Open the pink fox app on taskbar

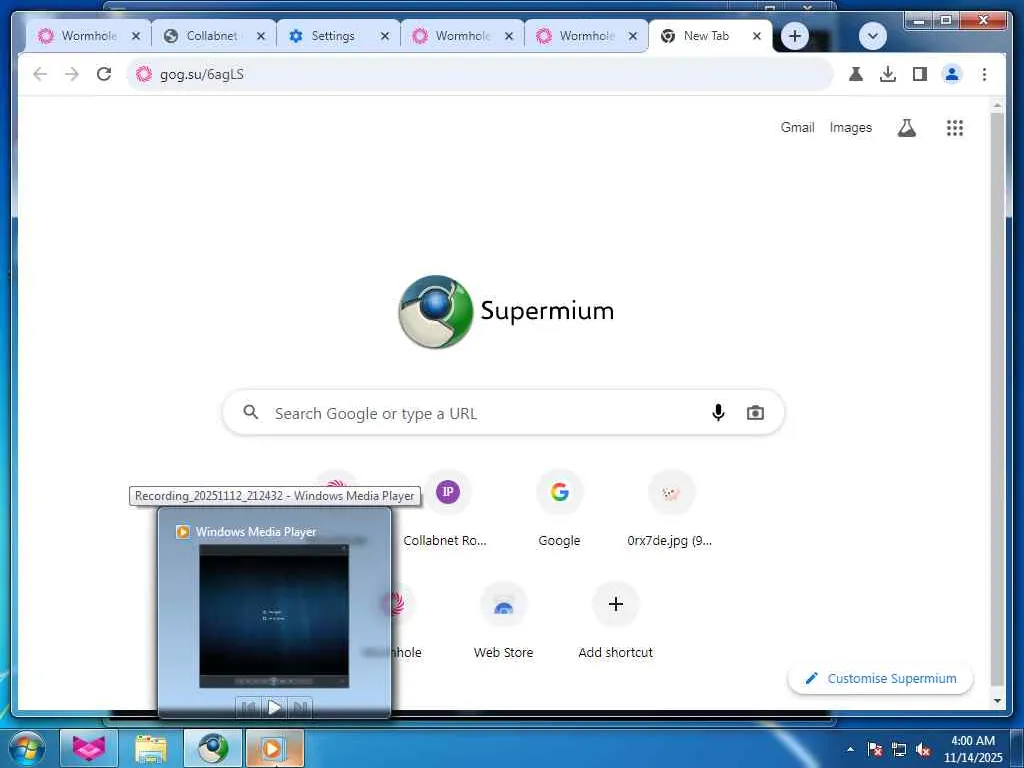point(89,748)
